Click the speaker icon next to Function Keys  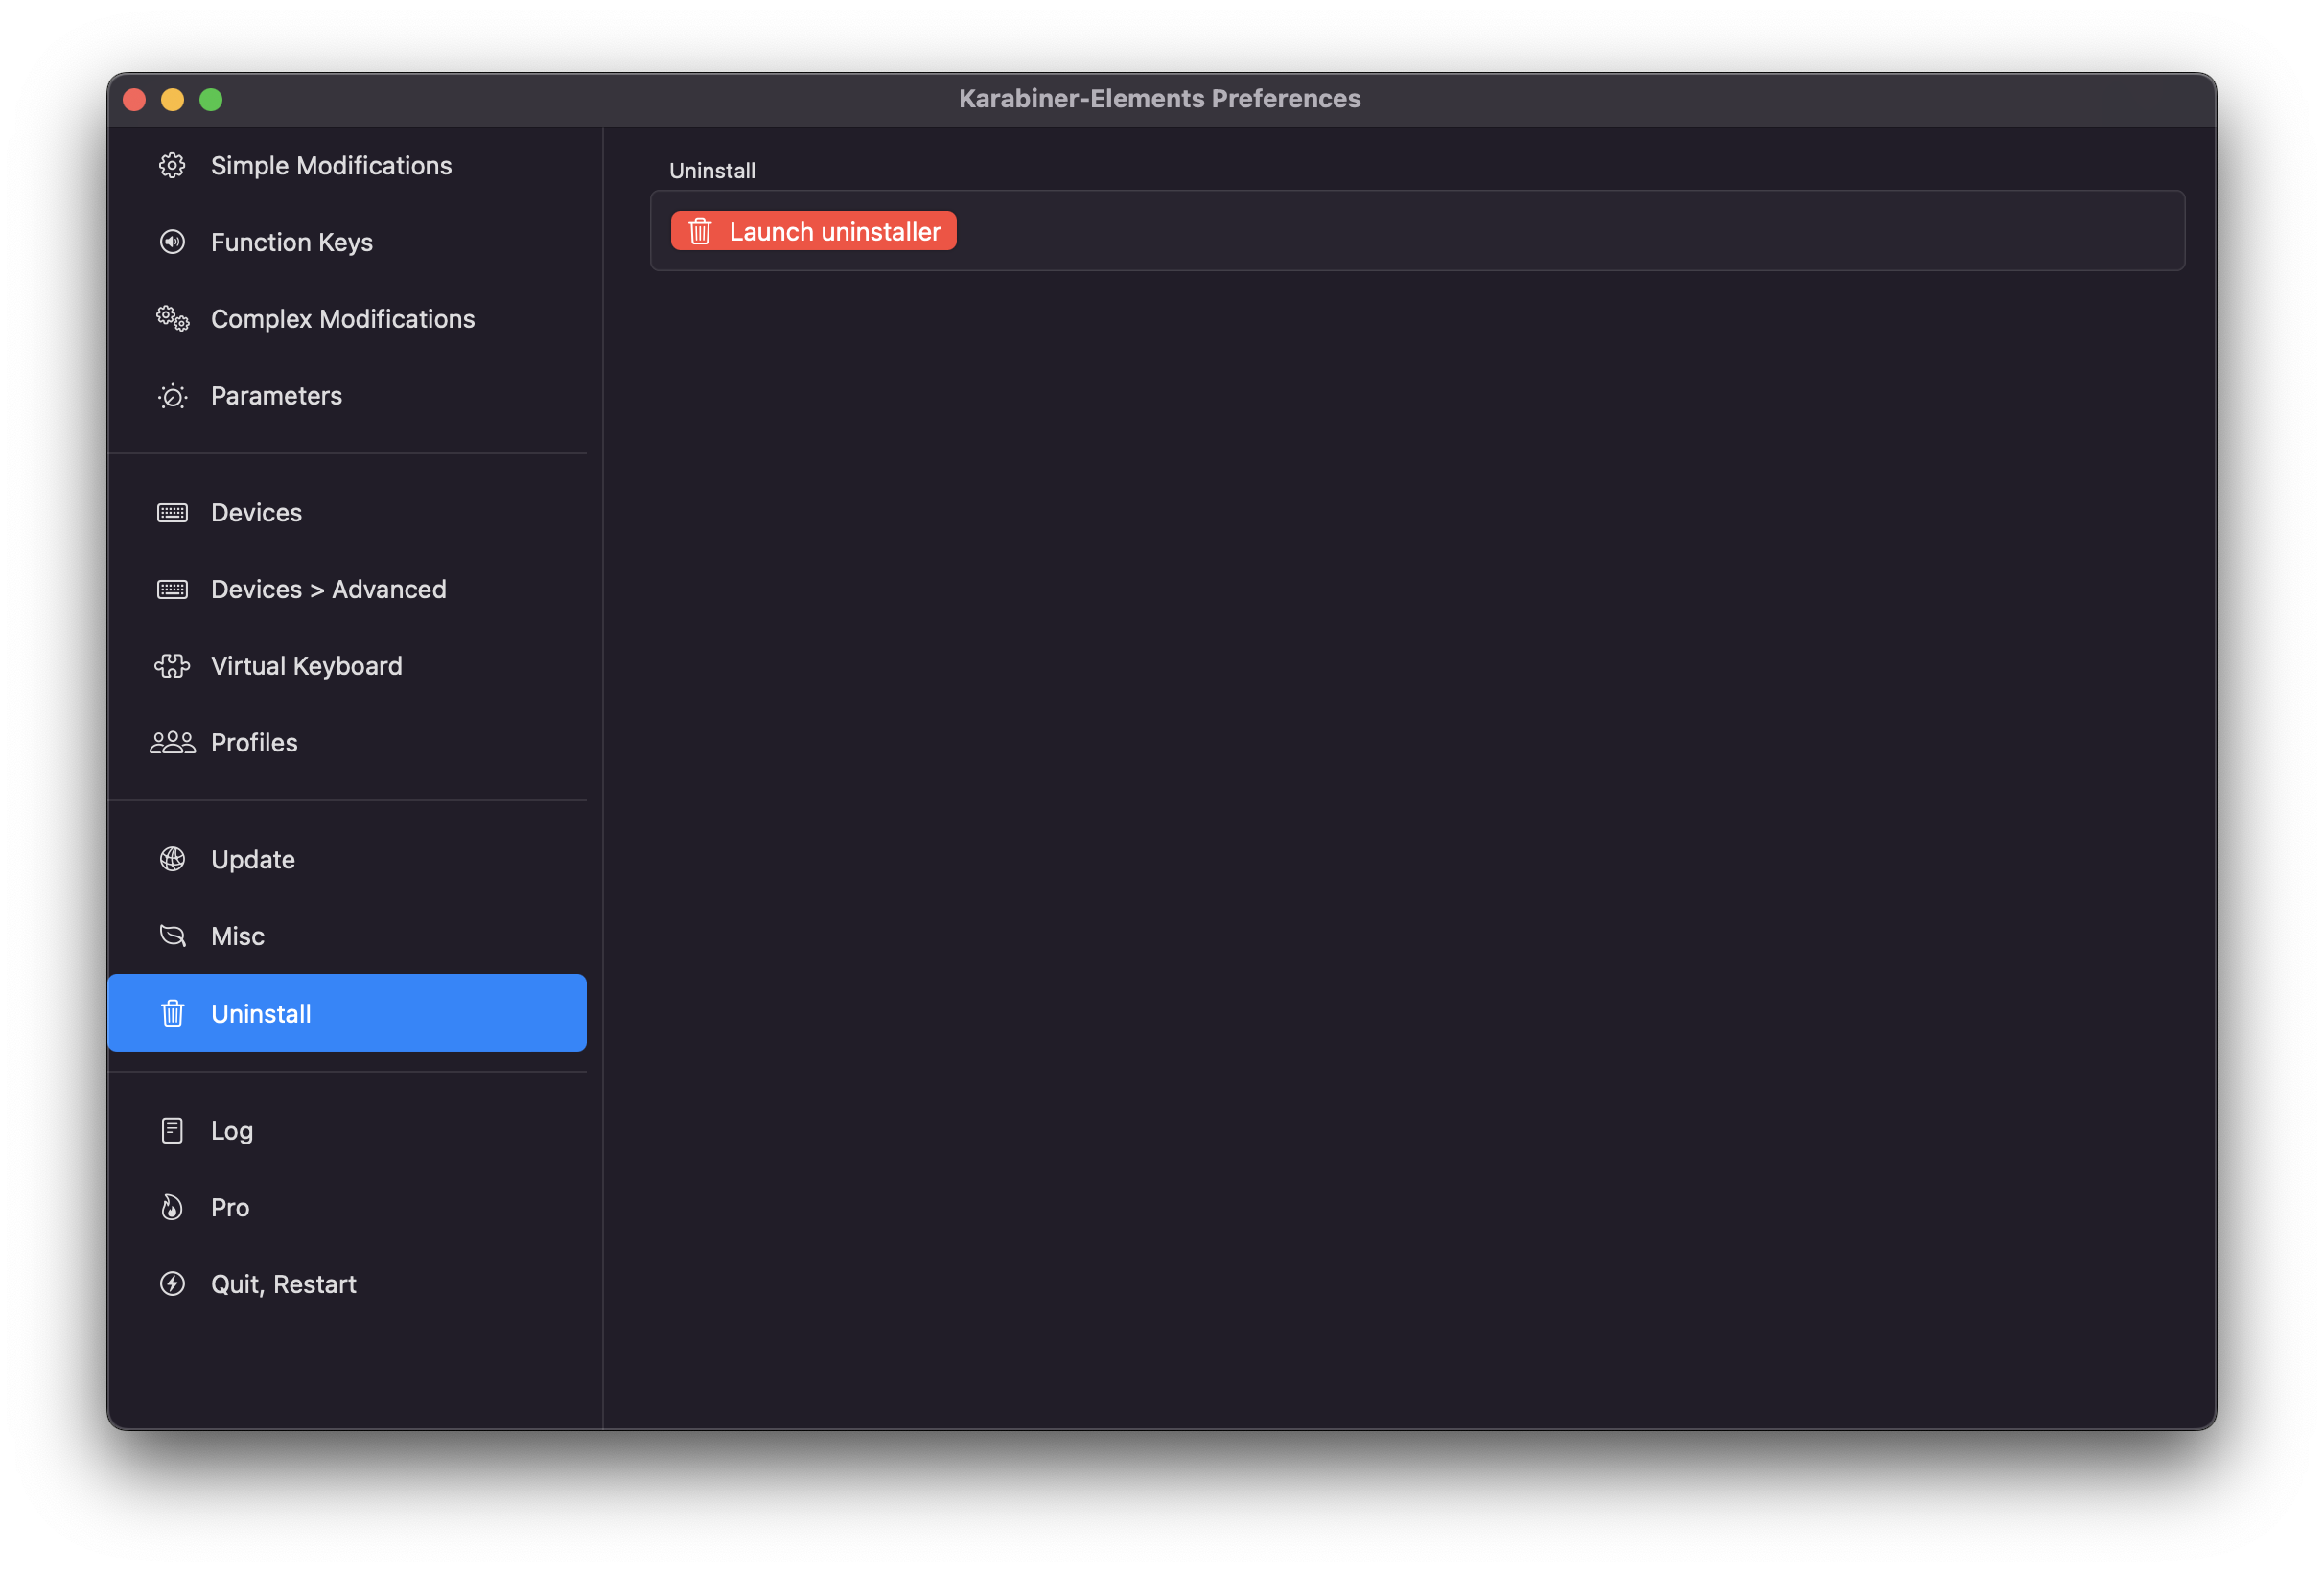tap(172, 242)
